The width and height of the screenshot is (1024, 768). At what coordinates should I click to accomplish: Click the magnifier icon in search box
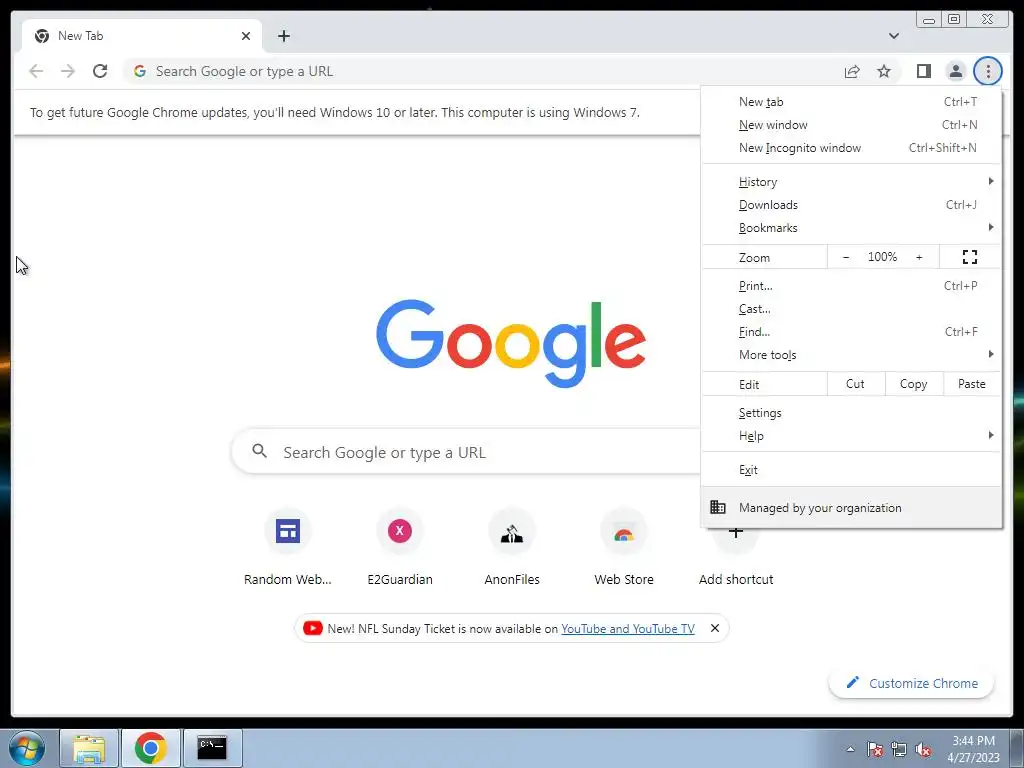(259, 451)
